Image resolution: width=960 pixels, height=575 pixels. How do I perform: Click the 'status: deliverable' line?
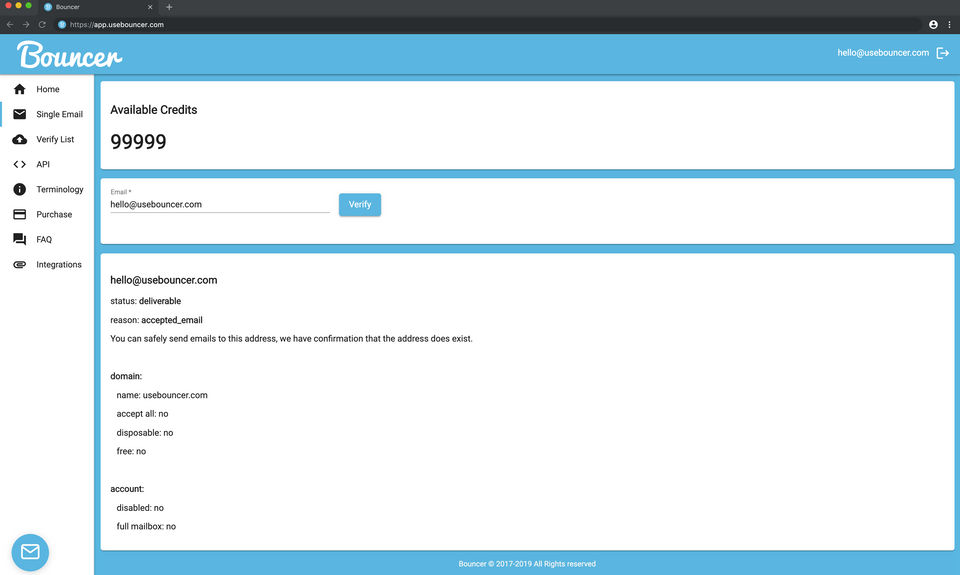[146, 301]
